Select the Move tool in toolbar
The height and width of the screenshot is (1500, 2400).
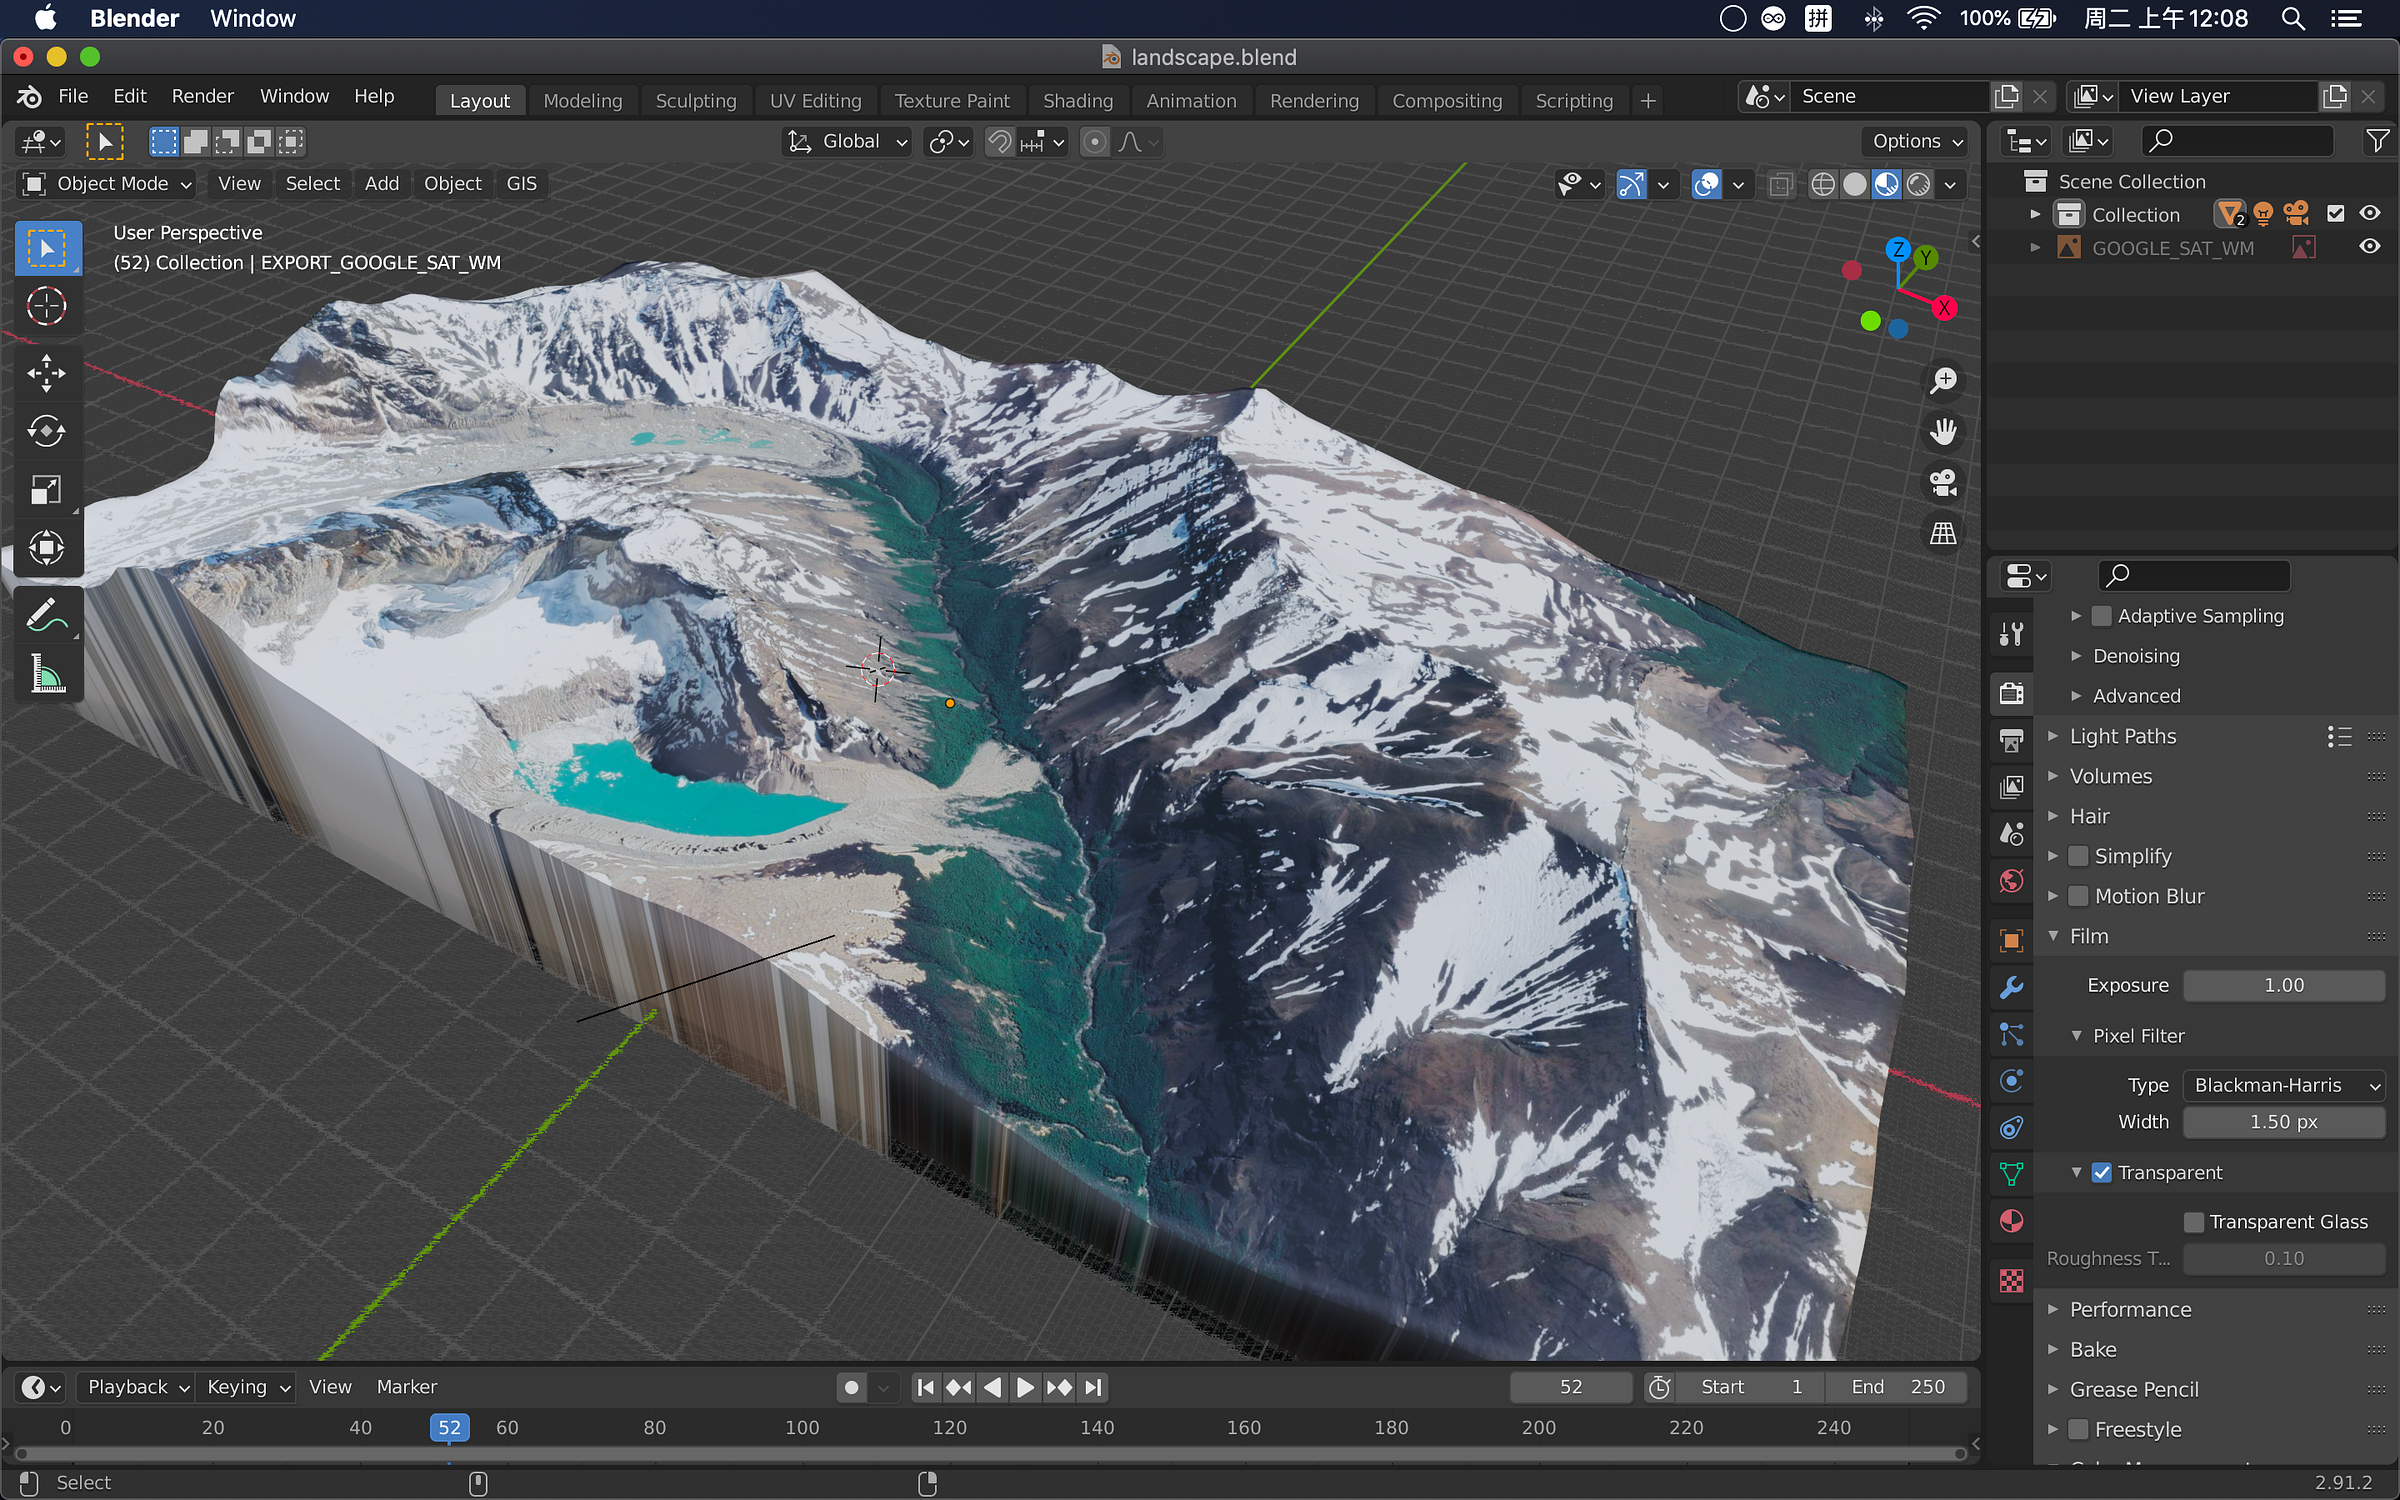pyautogui.click(x=46, y=373)
